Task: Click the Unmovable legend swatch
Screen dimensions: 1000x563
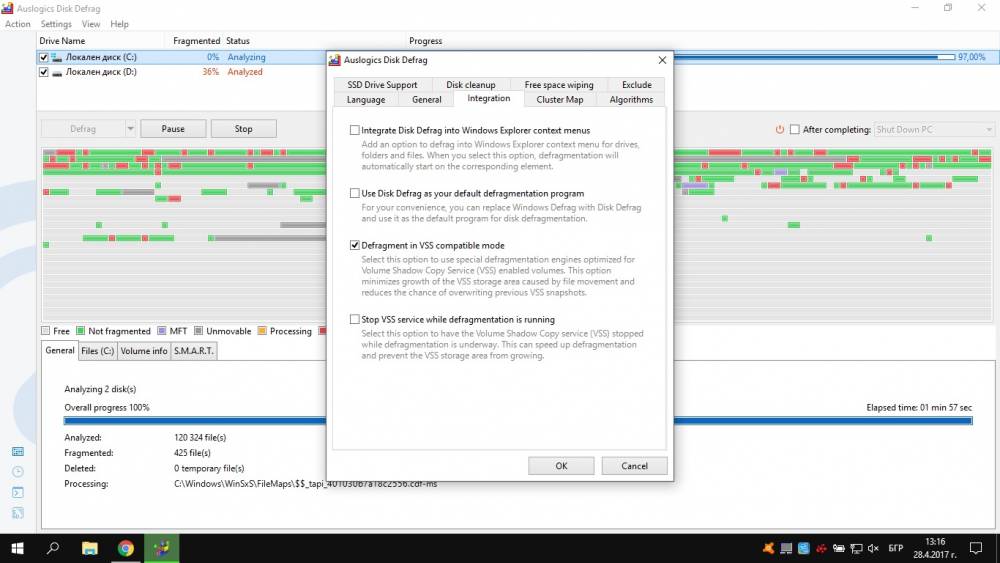Action: [x=198, y=331]
